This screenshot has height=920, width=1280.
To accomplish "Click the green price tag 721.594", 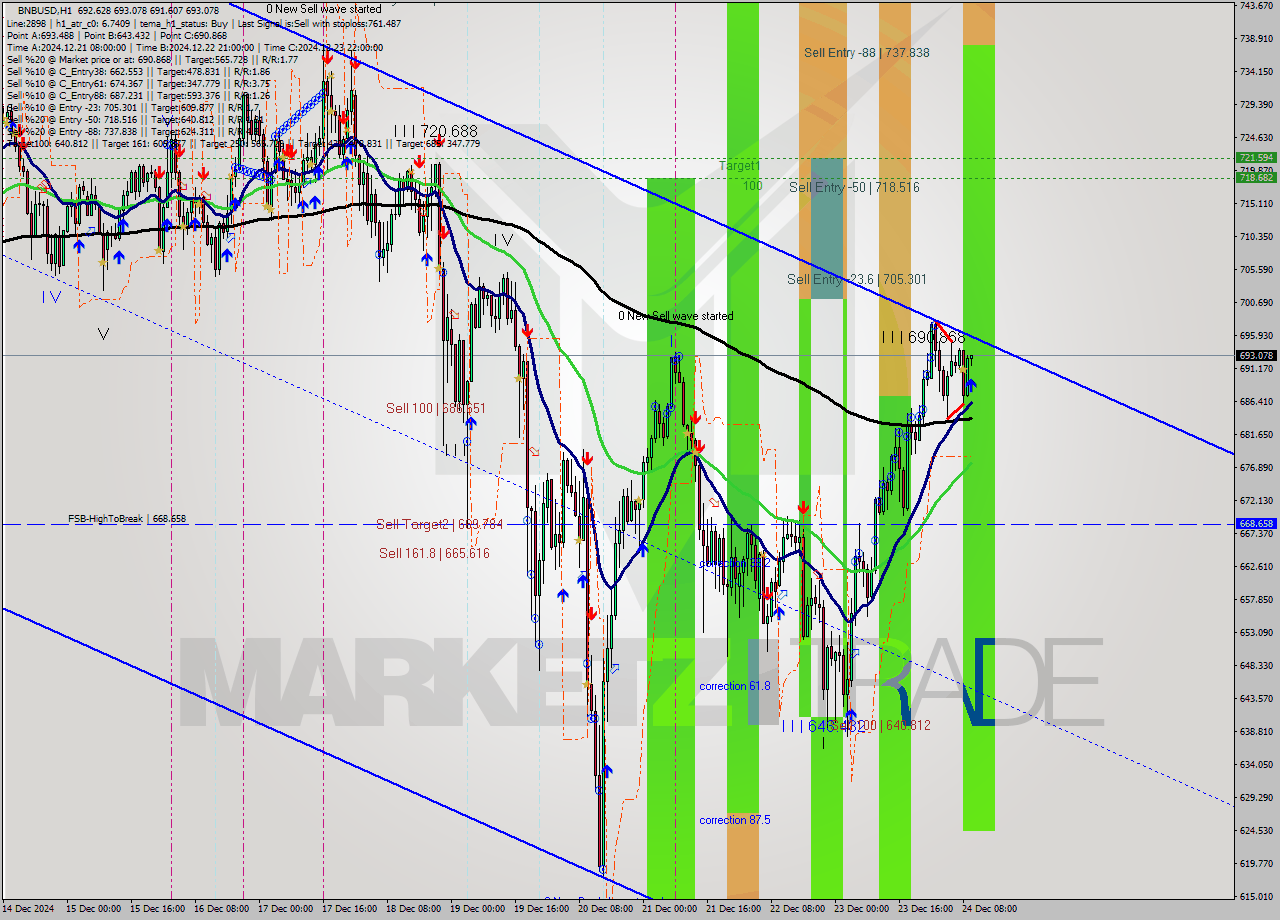I will pyautogui.click(x=1256, y=158).
